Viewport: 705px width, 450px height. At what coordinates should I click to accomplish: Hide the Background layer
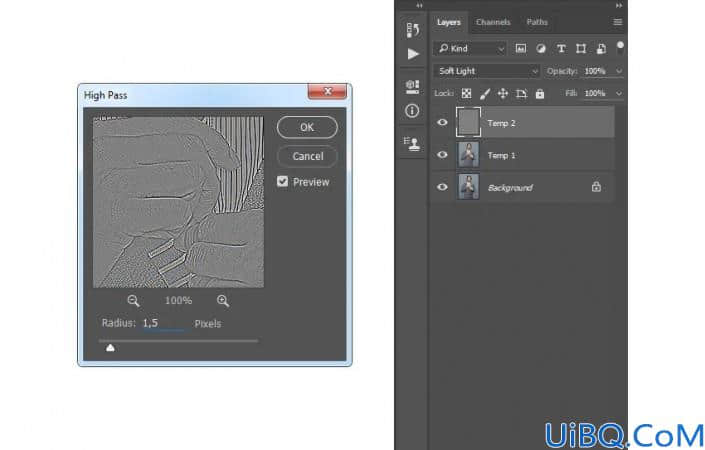pyautogui.click(x=442, y=187)
